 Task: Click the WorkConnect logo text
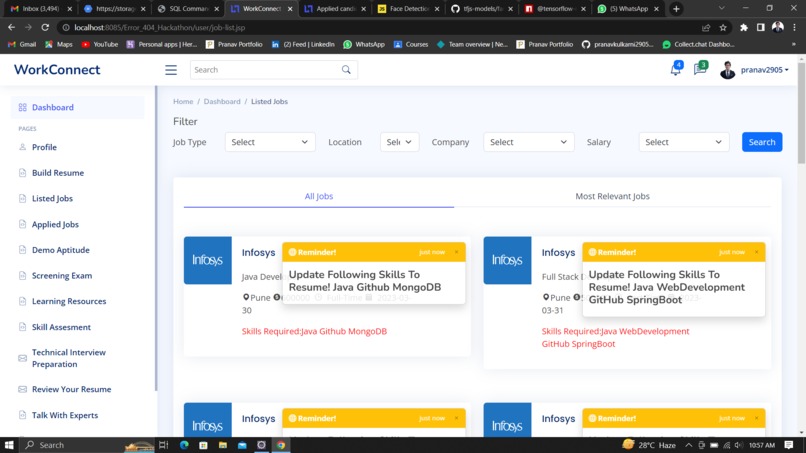point(57,69)
